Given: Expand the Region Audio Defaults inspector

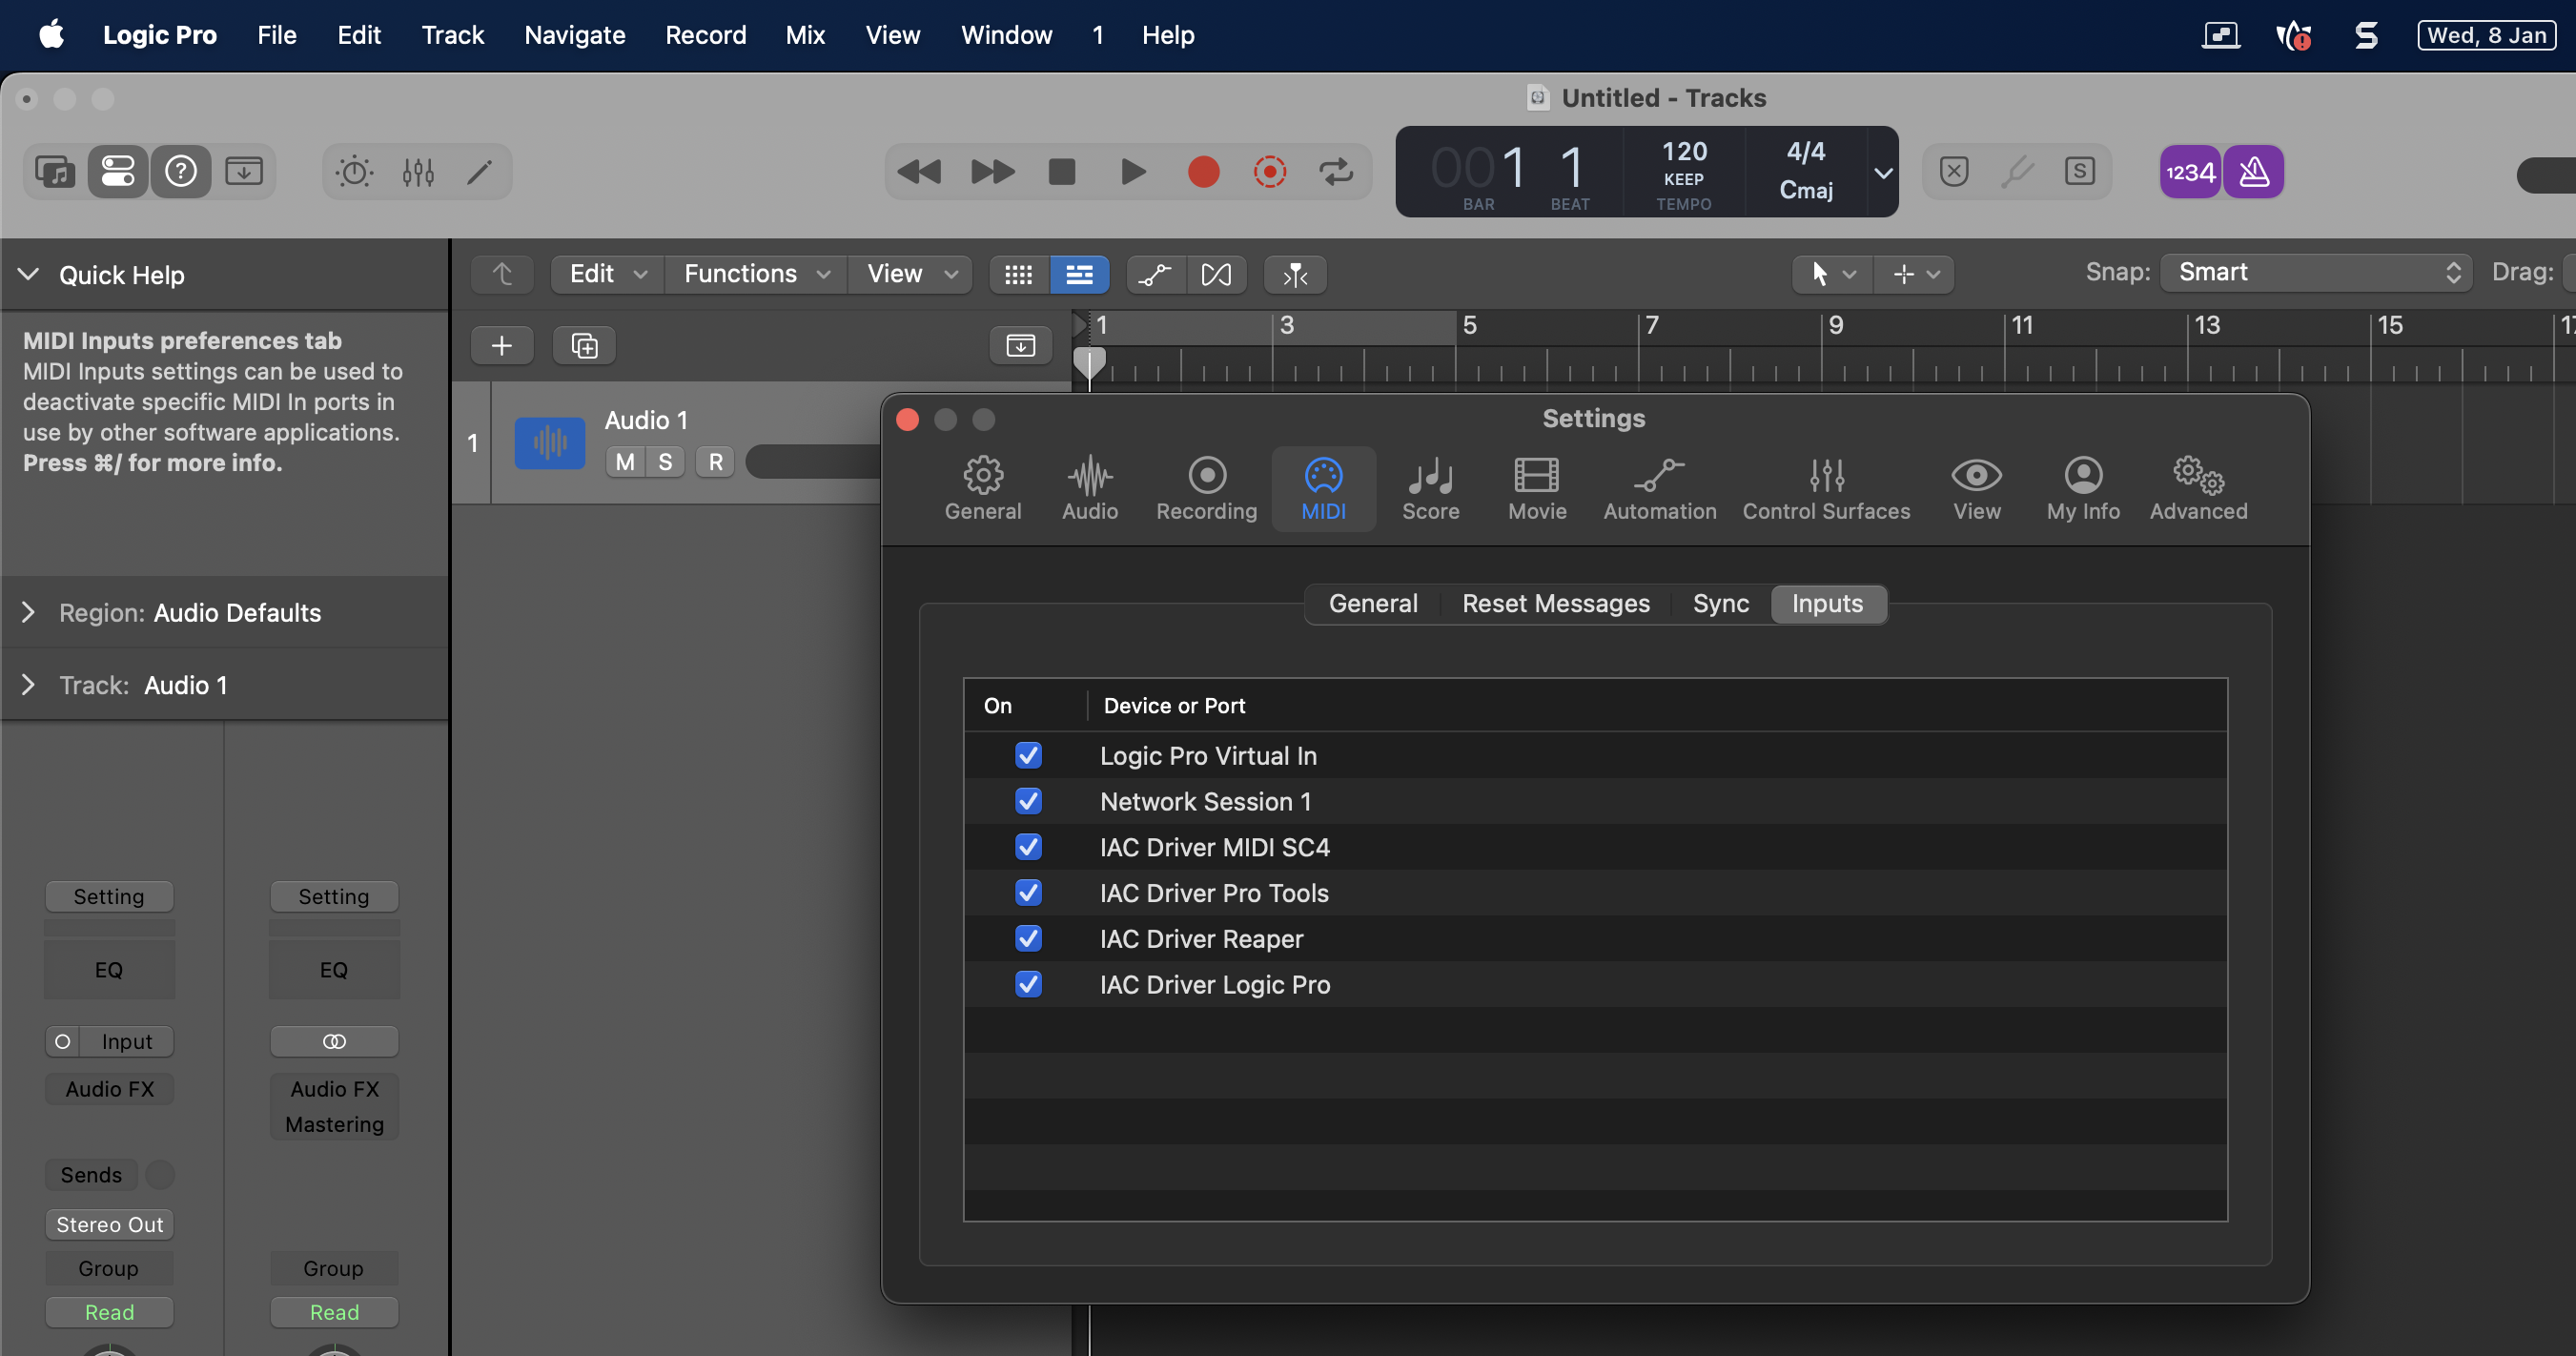Looking at the screenshot, I should click(x=28, y=612).
